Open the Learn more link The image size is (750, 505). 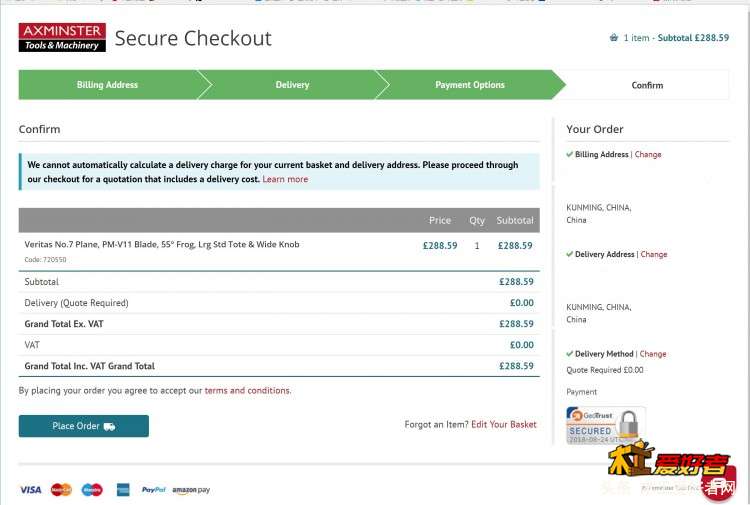(x=285, y=179)
